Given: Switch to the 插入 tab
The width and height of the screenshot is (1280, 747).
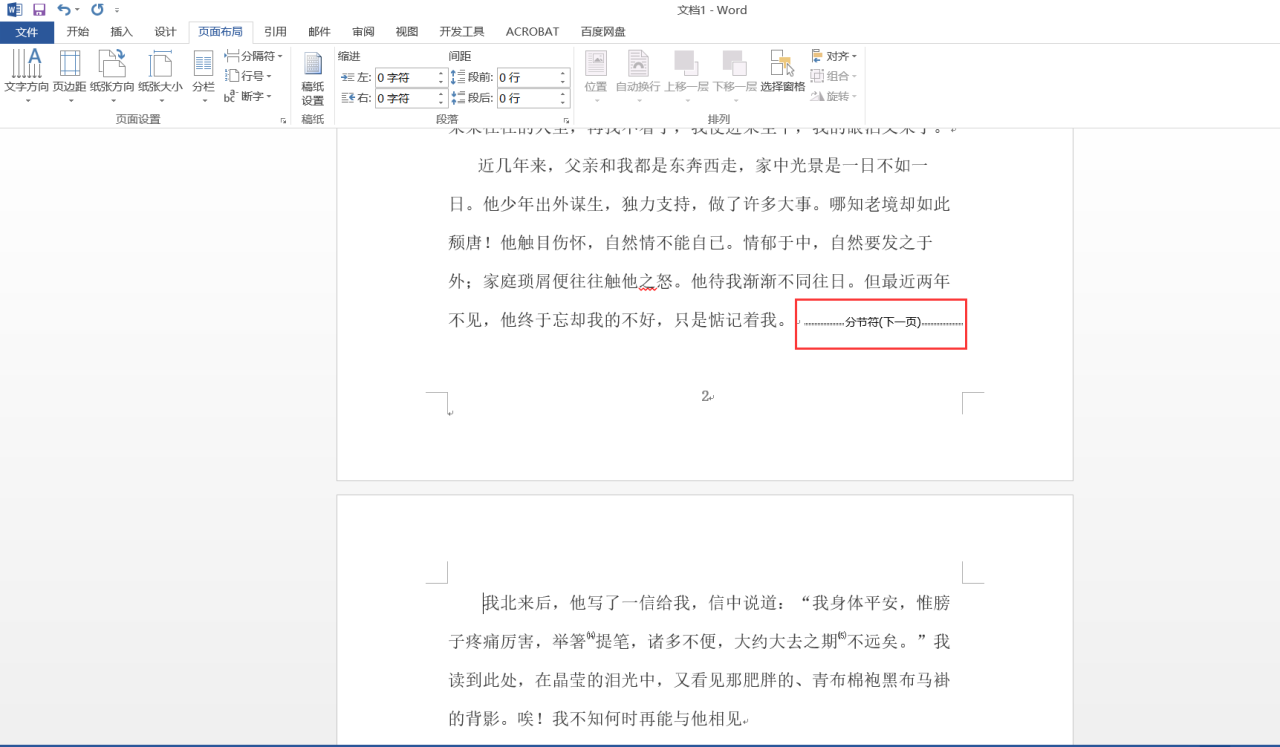Looking at the screenshot, I should [x=122, y=32].
